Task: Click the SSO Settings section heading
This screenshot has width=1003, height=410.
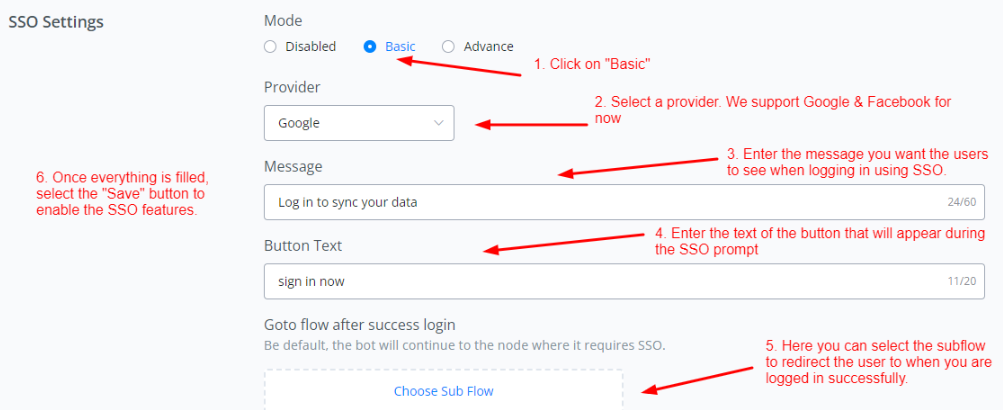Action: pos(56,21)
